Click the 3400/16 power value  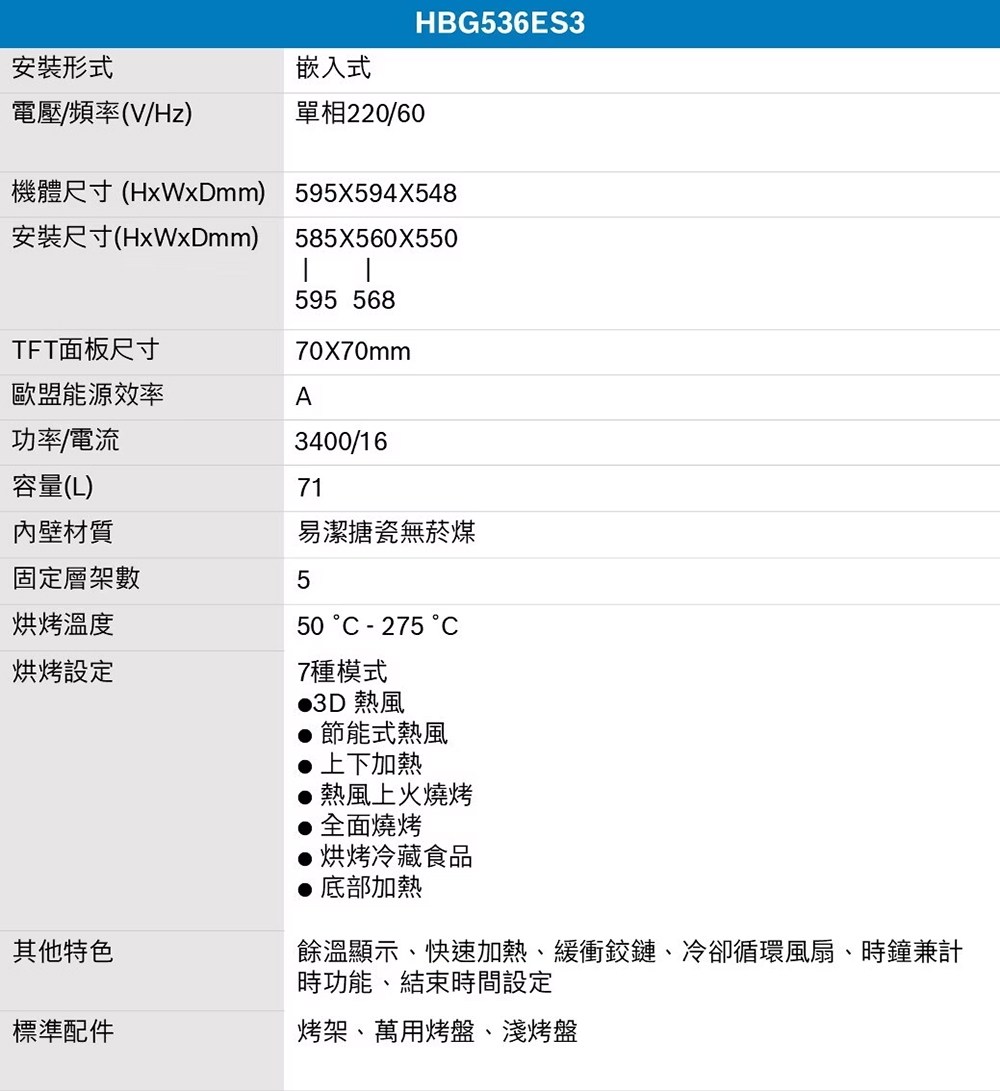341,442
